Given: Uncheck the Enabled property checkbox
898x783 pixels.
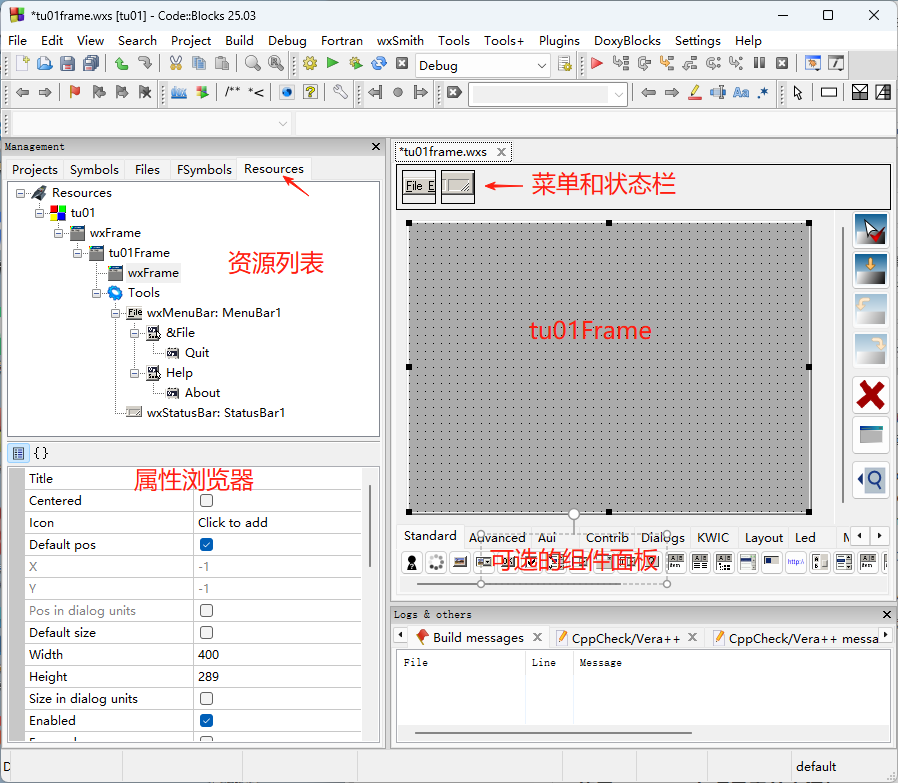Looking at the screenshot, I should [207, 720].
